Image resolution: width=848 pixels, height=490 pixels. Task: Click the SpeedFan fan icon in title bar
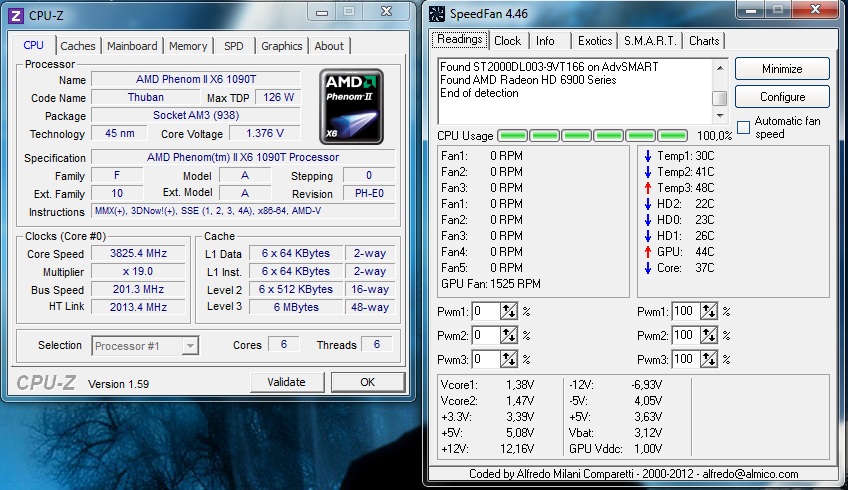[436, 14]
